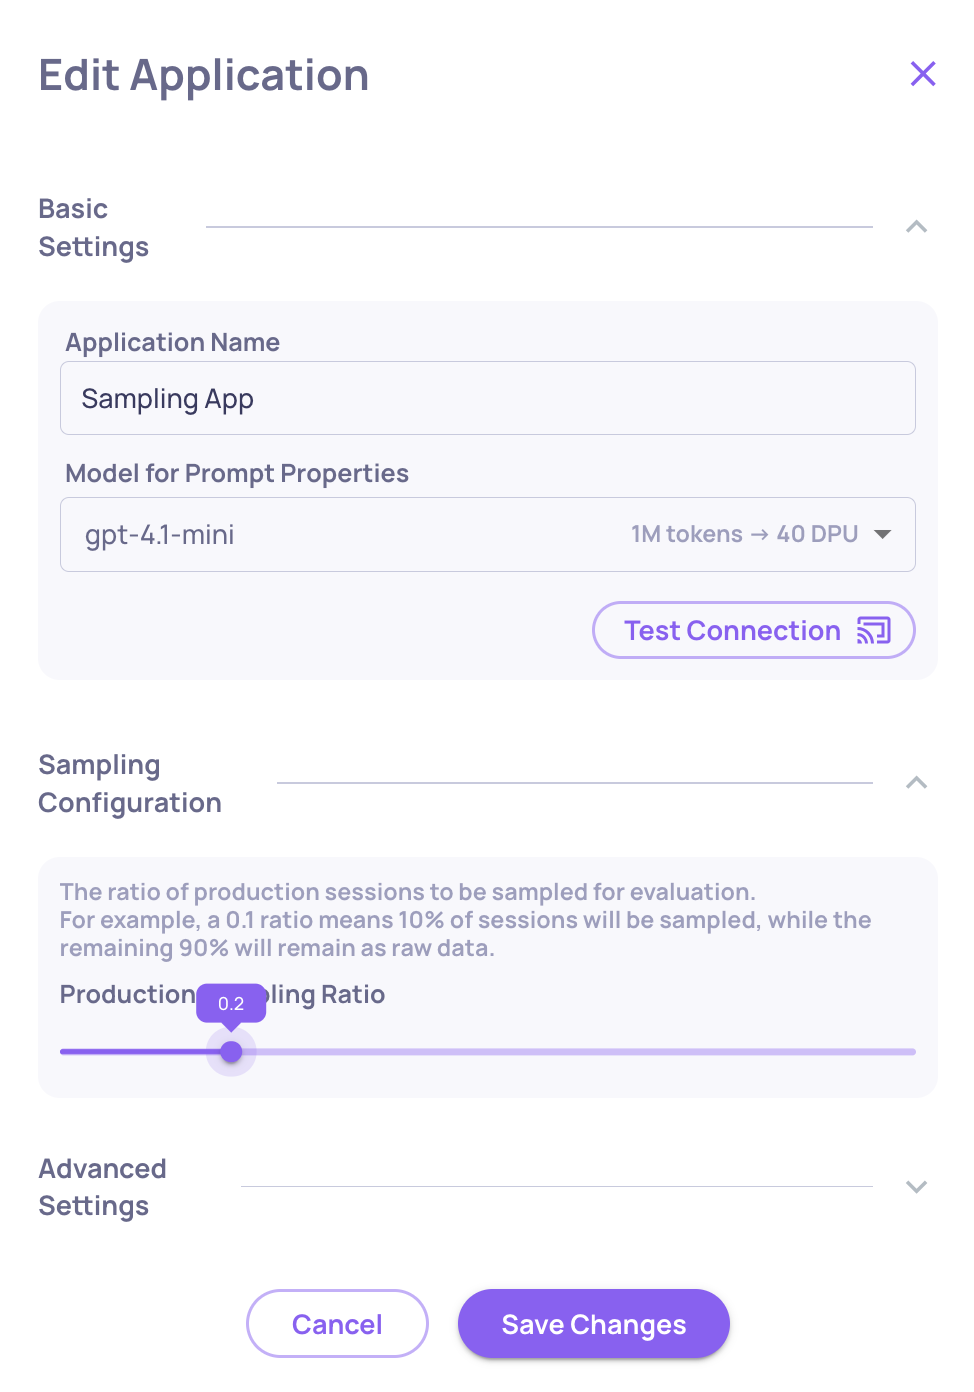Click the 0.2 slider value tooltip
974x1392 pixels.
click(231, 1003)
